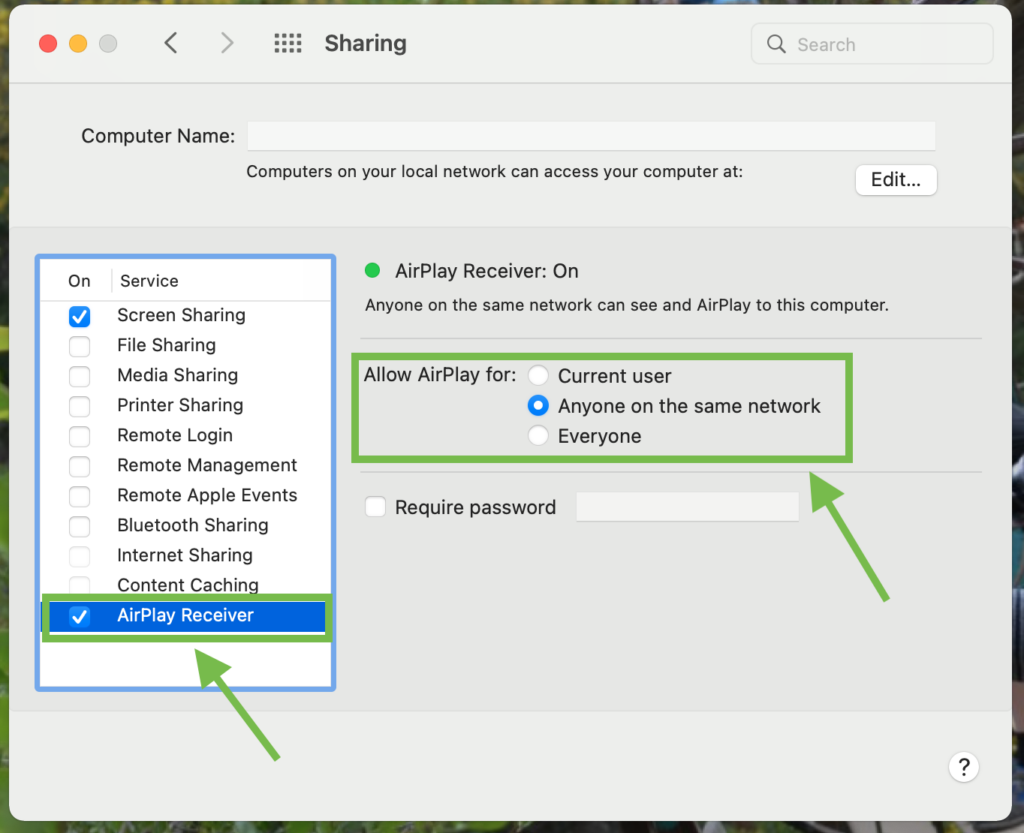This screenshot has width=1024, height=833.
Task: Select the Bluetooth Sharing service row
Action: (x=185, y=526)
